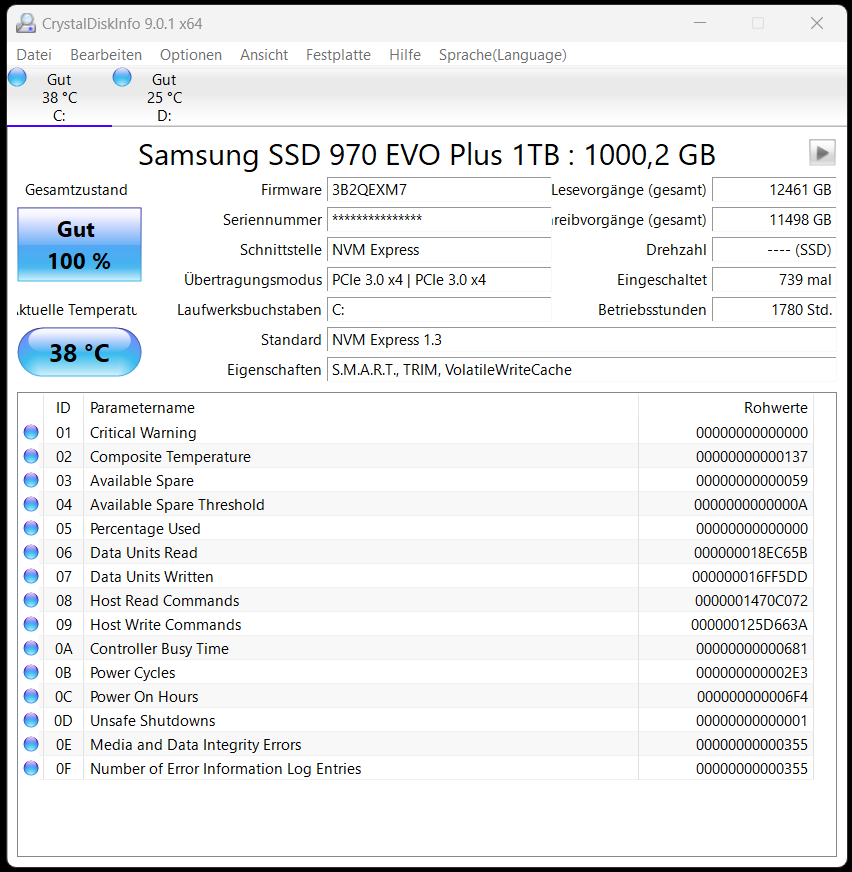Click the Drehzahl value ---- (SSD)
This screenshot has width=852, height=872.
[x=774, y=250]
